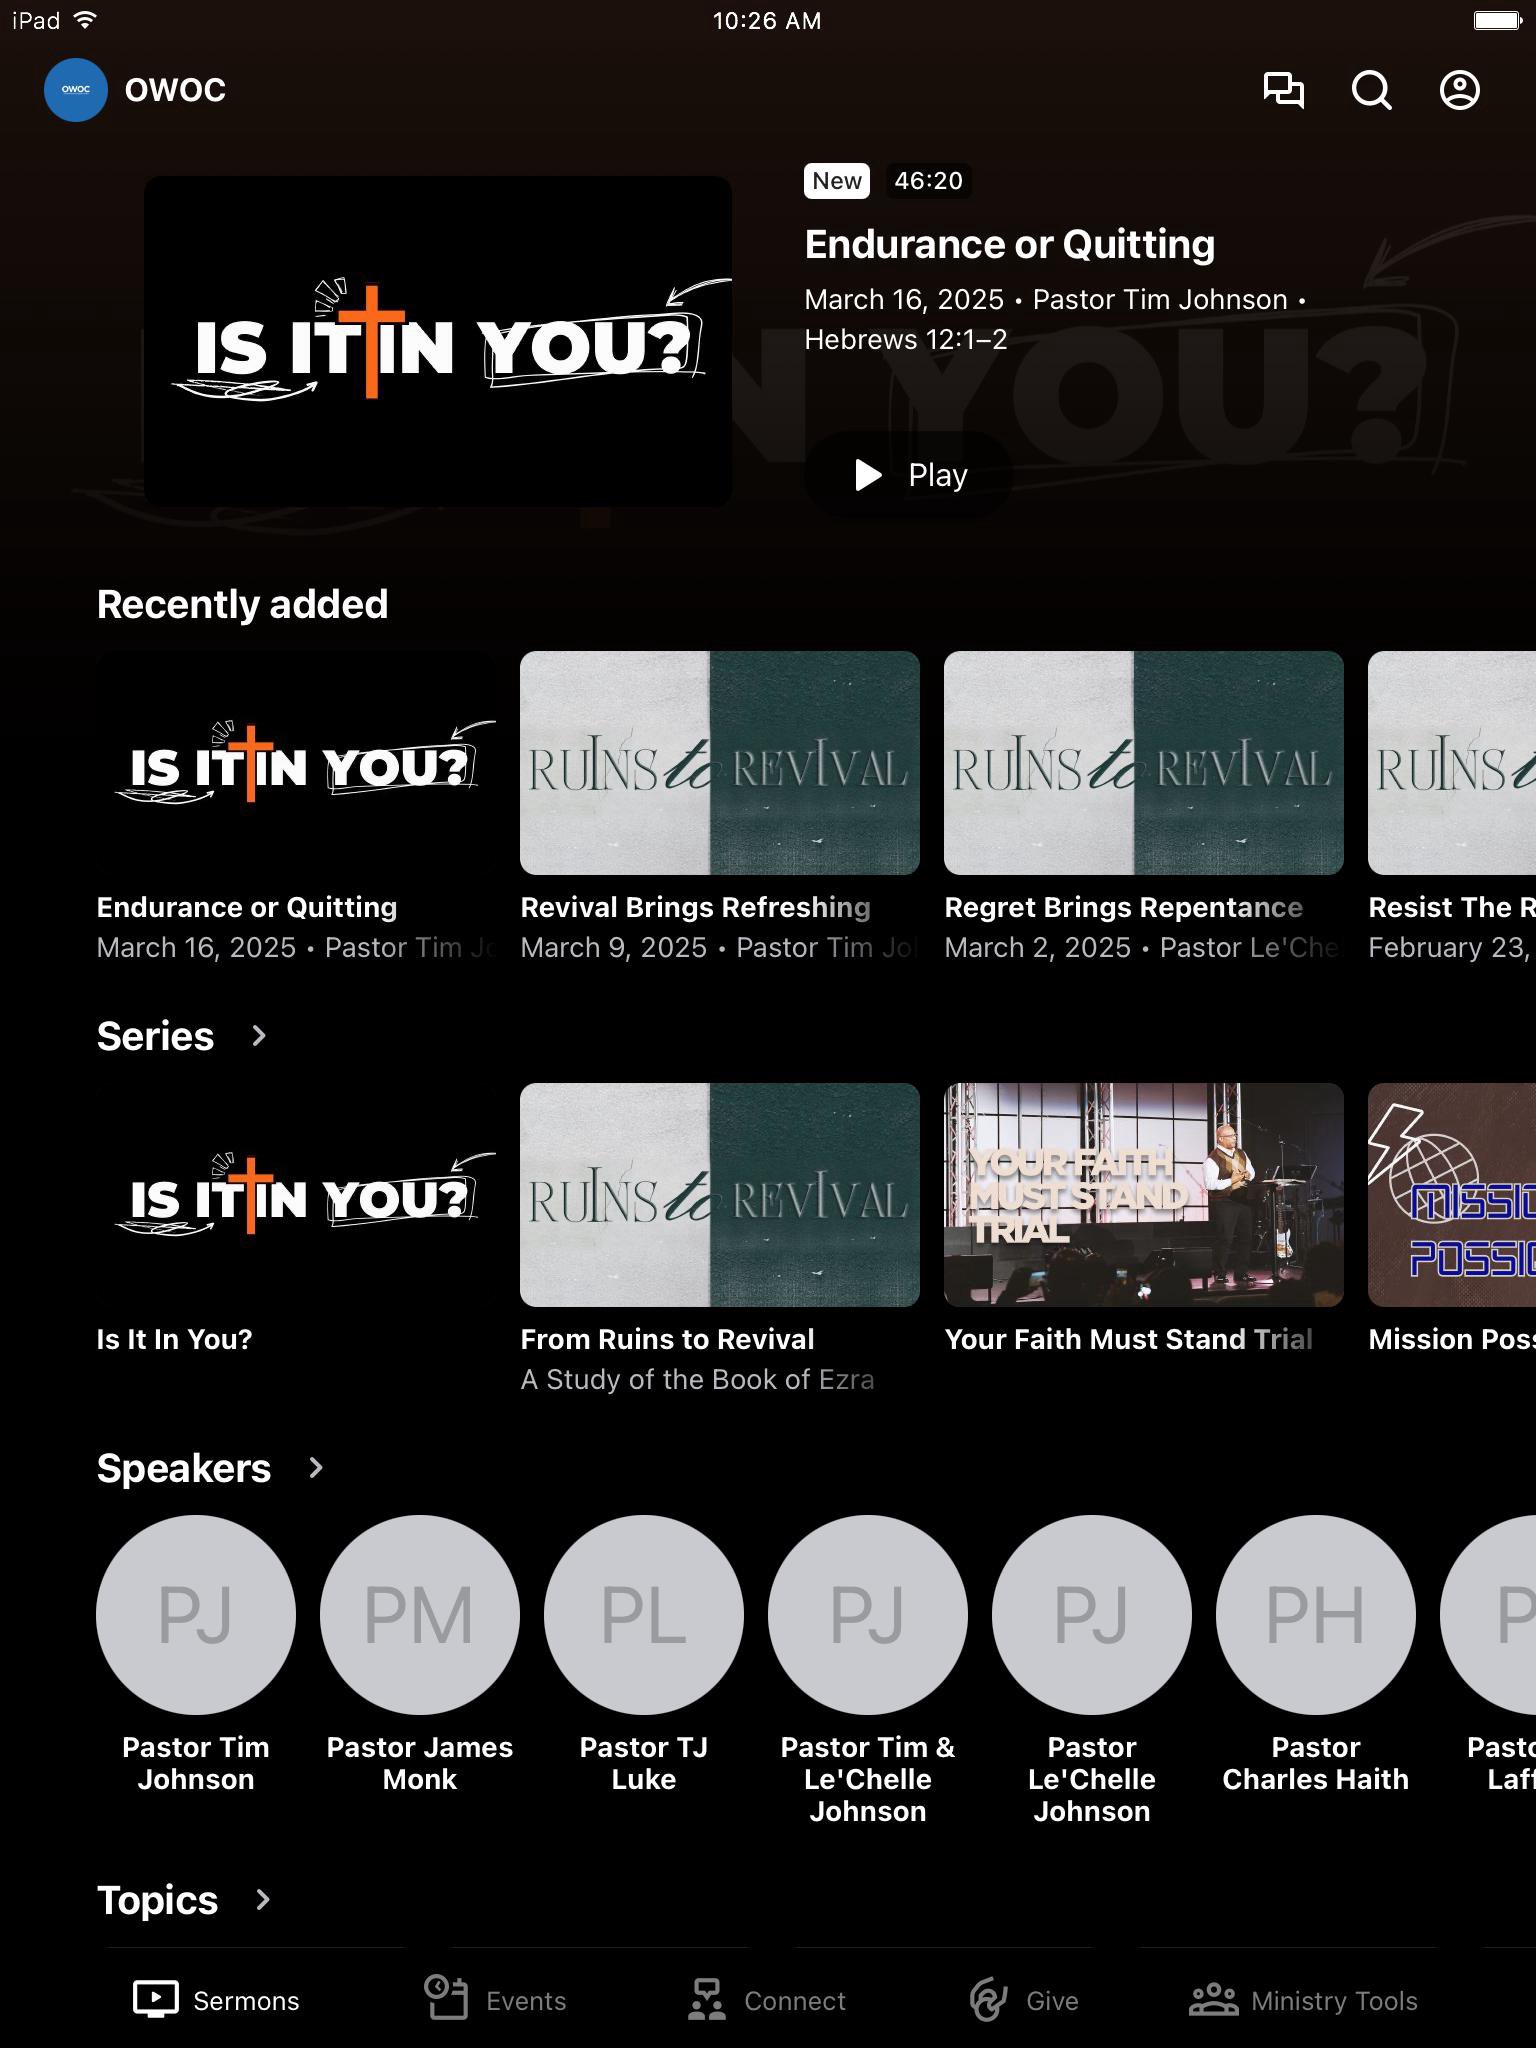1536x2048 pixels.
Task: Expand the Speakers section chevron
Action: point(316,1468)
